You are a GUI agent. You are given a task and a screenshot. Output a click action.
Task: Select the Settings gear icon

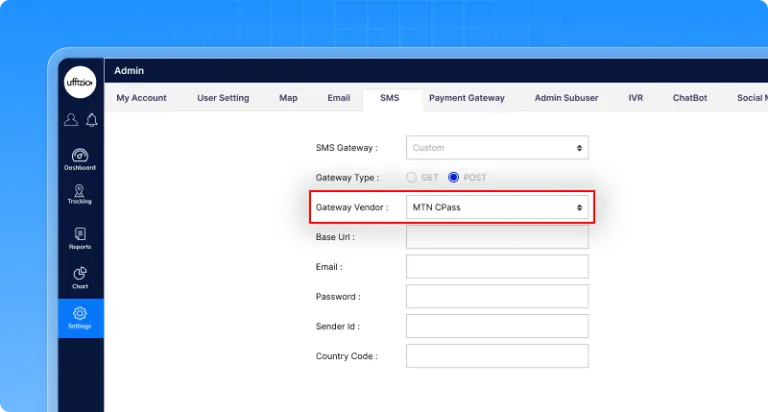[80, 317]
